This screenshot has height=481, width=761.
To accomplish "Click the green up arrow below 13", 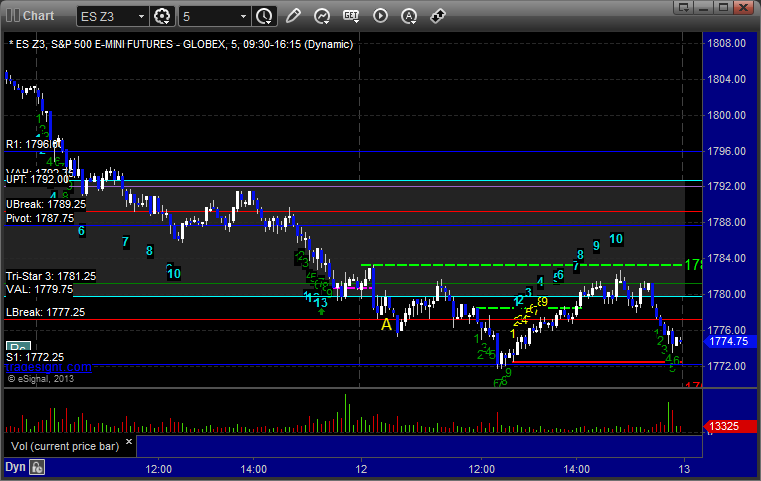I will pos(321,312).
